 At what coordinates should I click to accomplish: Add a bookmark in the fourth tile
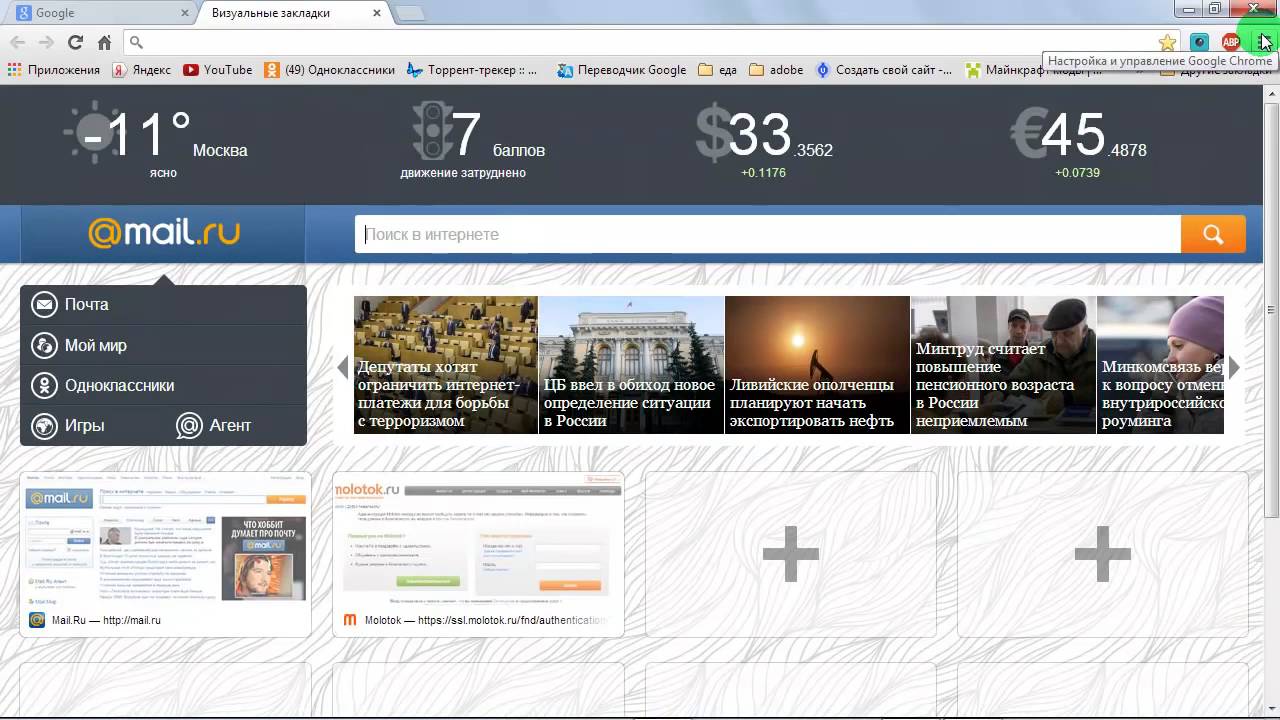pos(1103,554)
